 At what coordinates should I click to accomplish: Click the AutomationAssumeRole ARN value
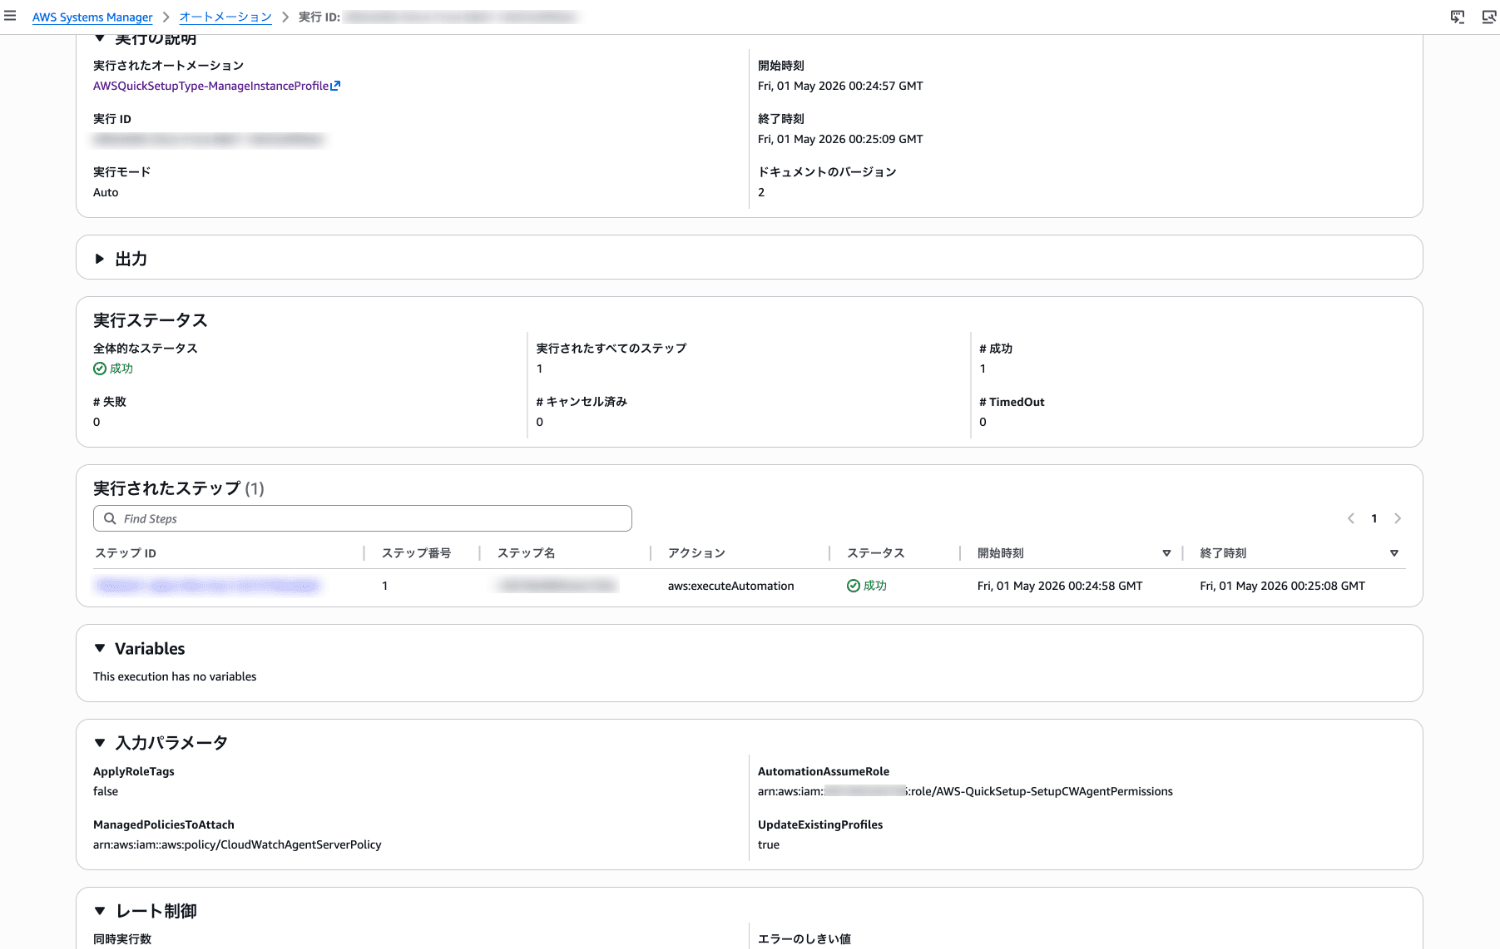click(x=965, y=791)
